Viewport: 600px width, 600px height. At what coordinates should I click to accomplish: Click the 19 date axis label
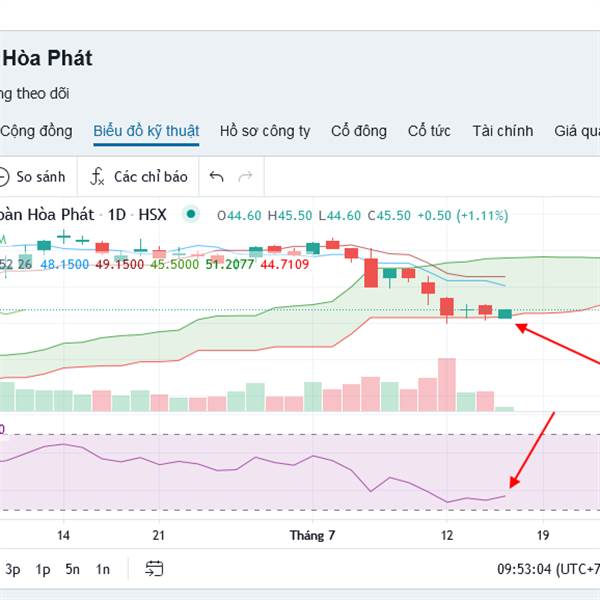pyautogui.click(x=543, y=535)
